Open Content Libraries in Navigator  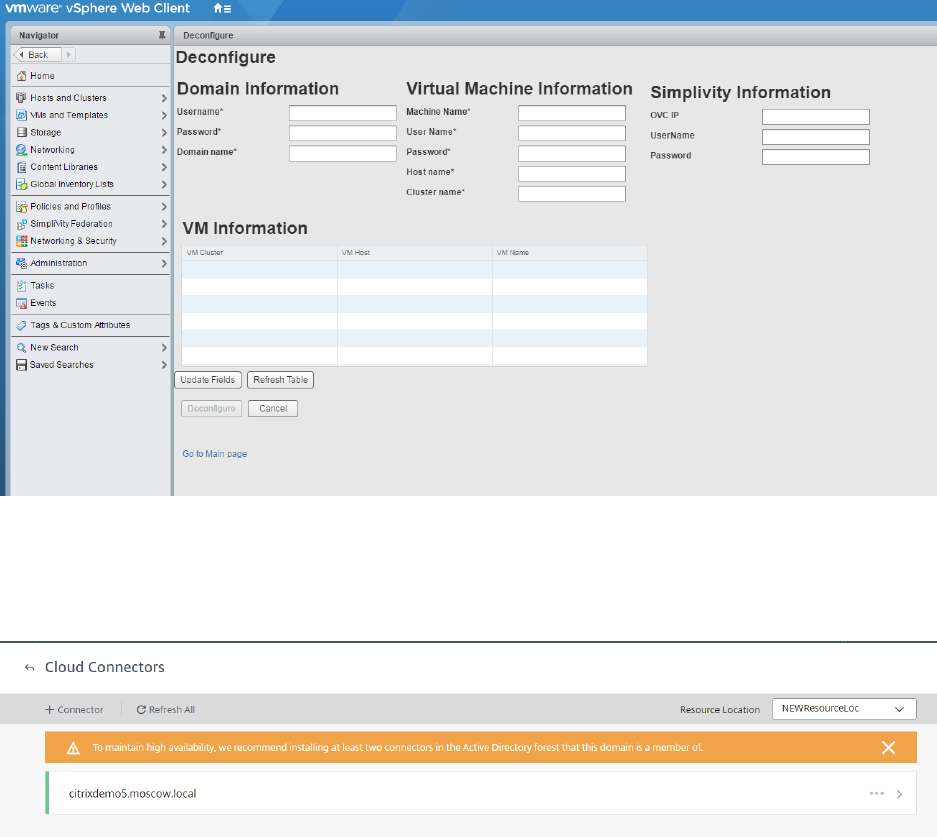tap(64, 167)
